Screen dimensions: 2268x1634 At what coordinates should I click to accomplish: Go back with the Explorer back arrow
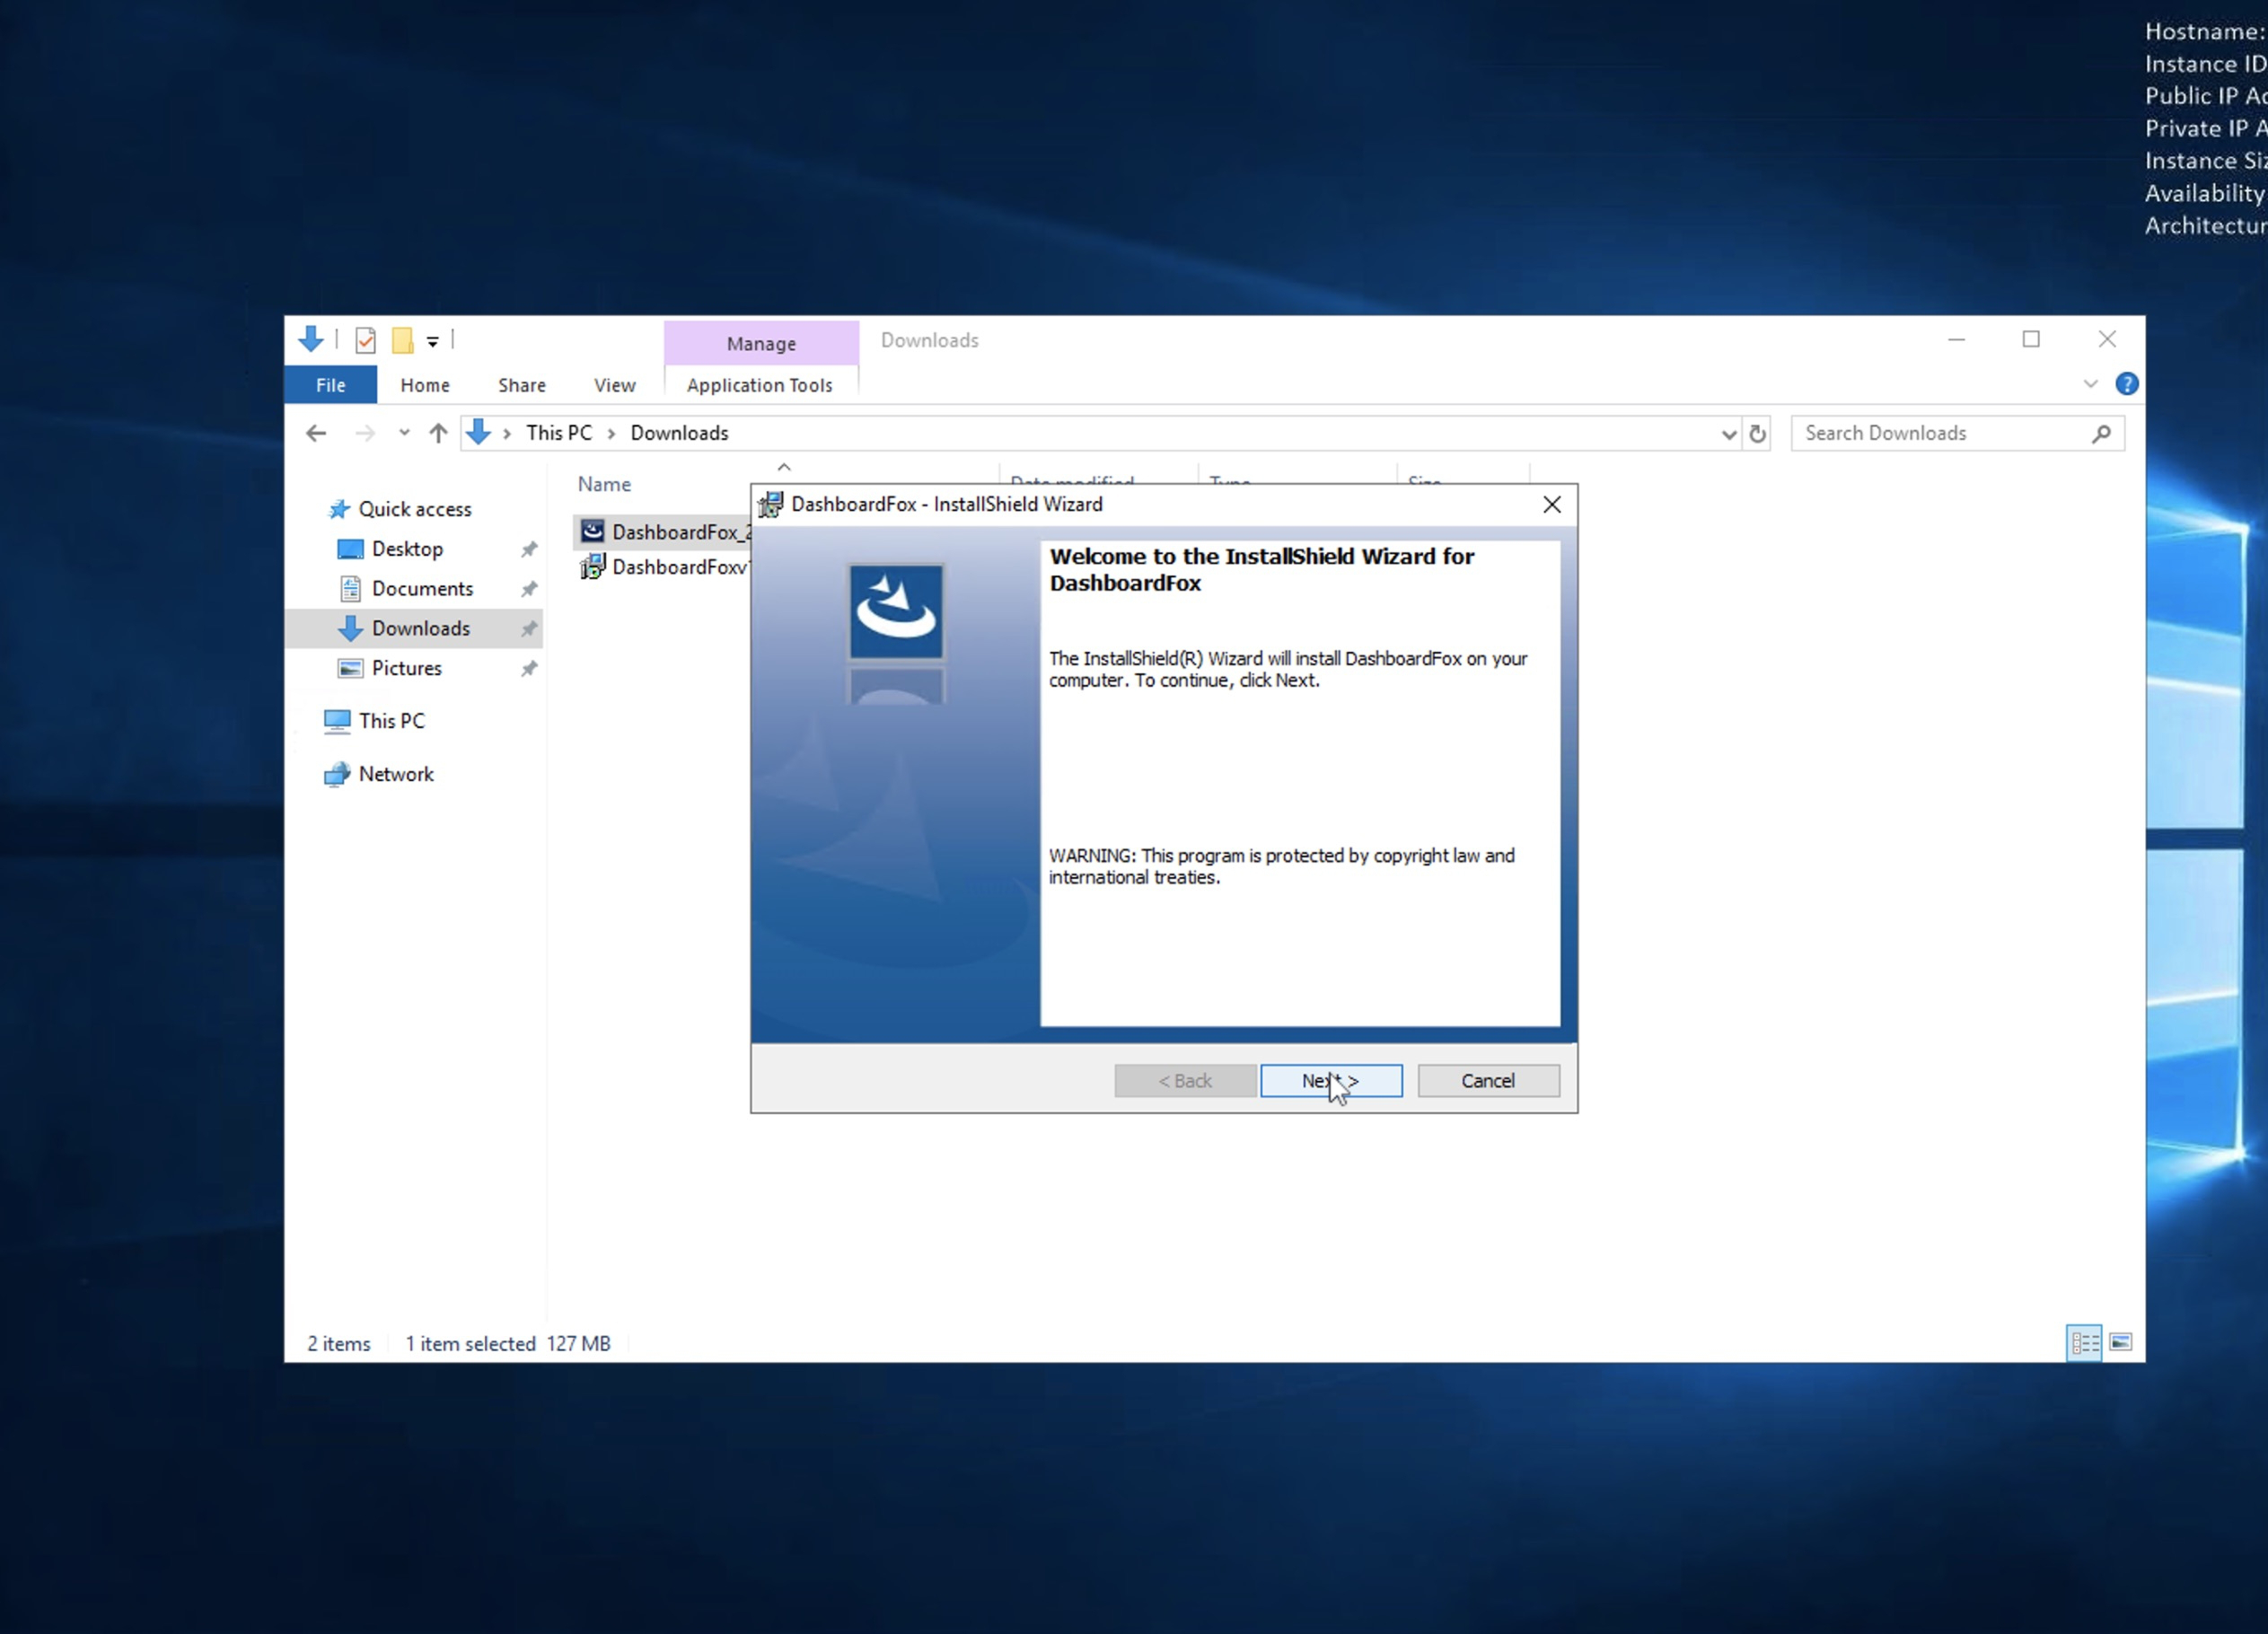click(x=316, y=433)
